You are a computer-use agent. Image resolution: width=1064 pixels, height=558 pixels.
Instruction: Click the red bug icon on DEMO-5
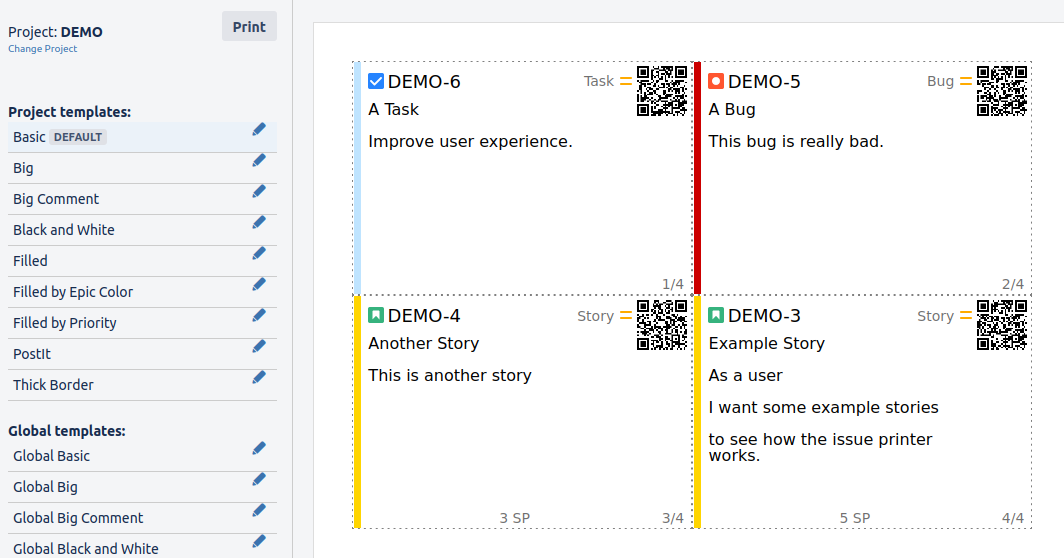pos(716,81)
